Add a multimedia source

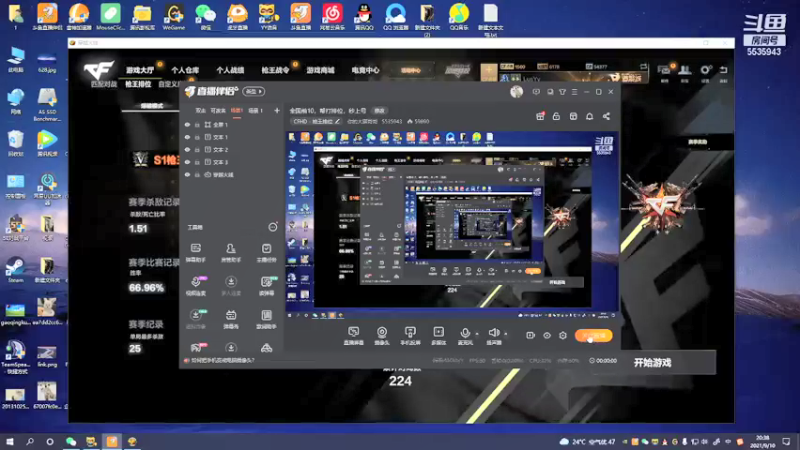[x=438, y=336]
